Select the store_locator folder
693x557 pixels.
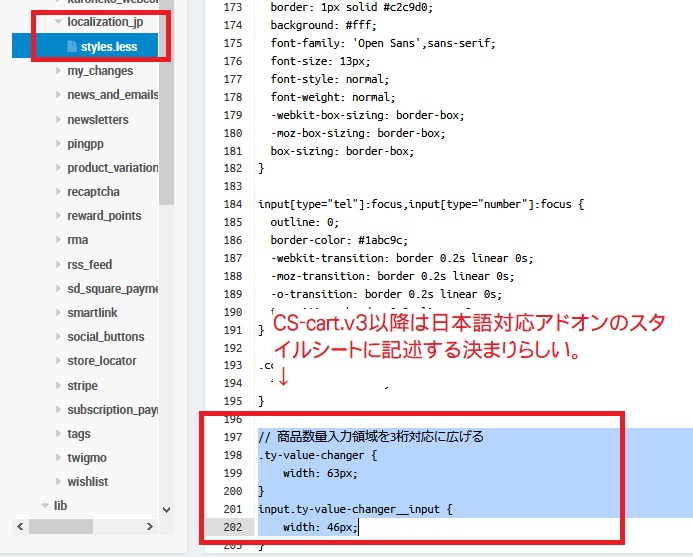[102, 361]
